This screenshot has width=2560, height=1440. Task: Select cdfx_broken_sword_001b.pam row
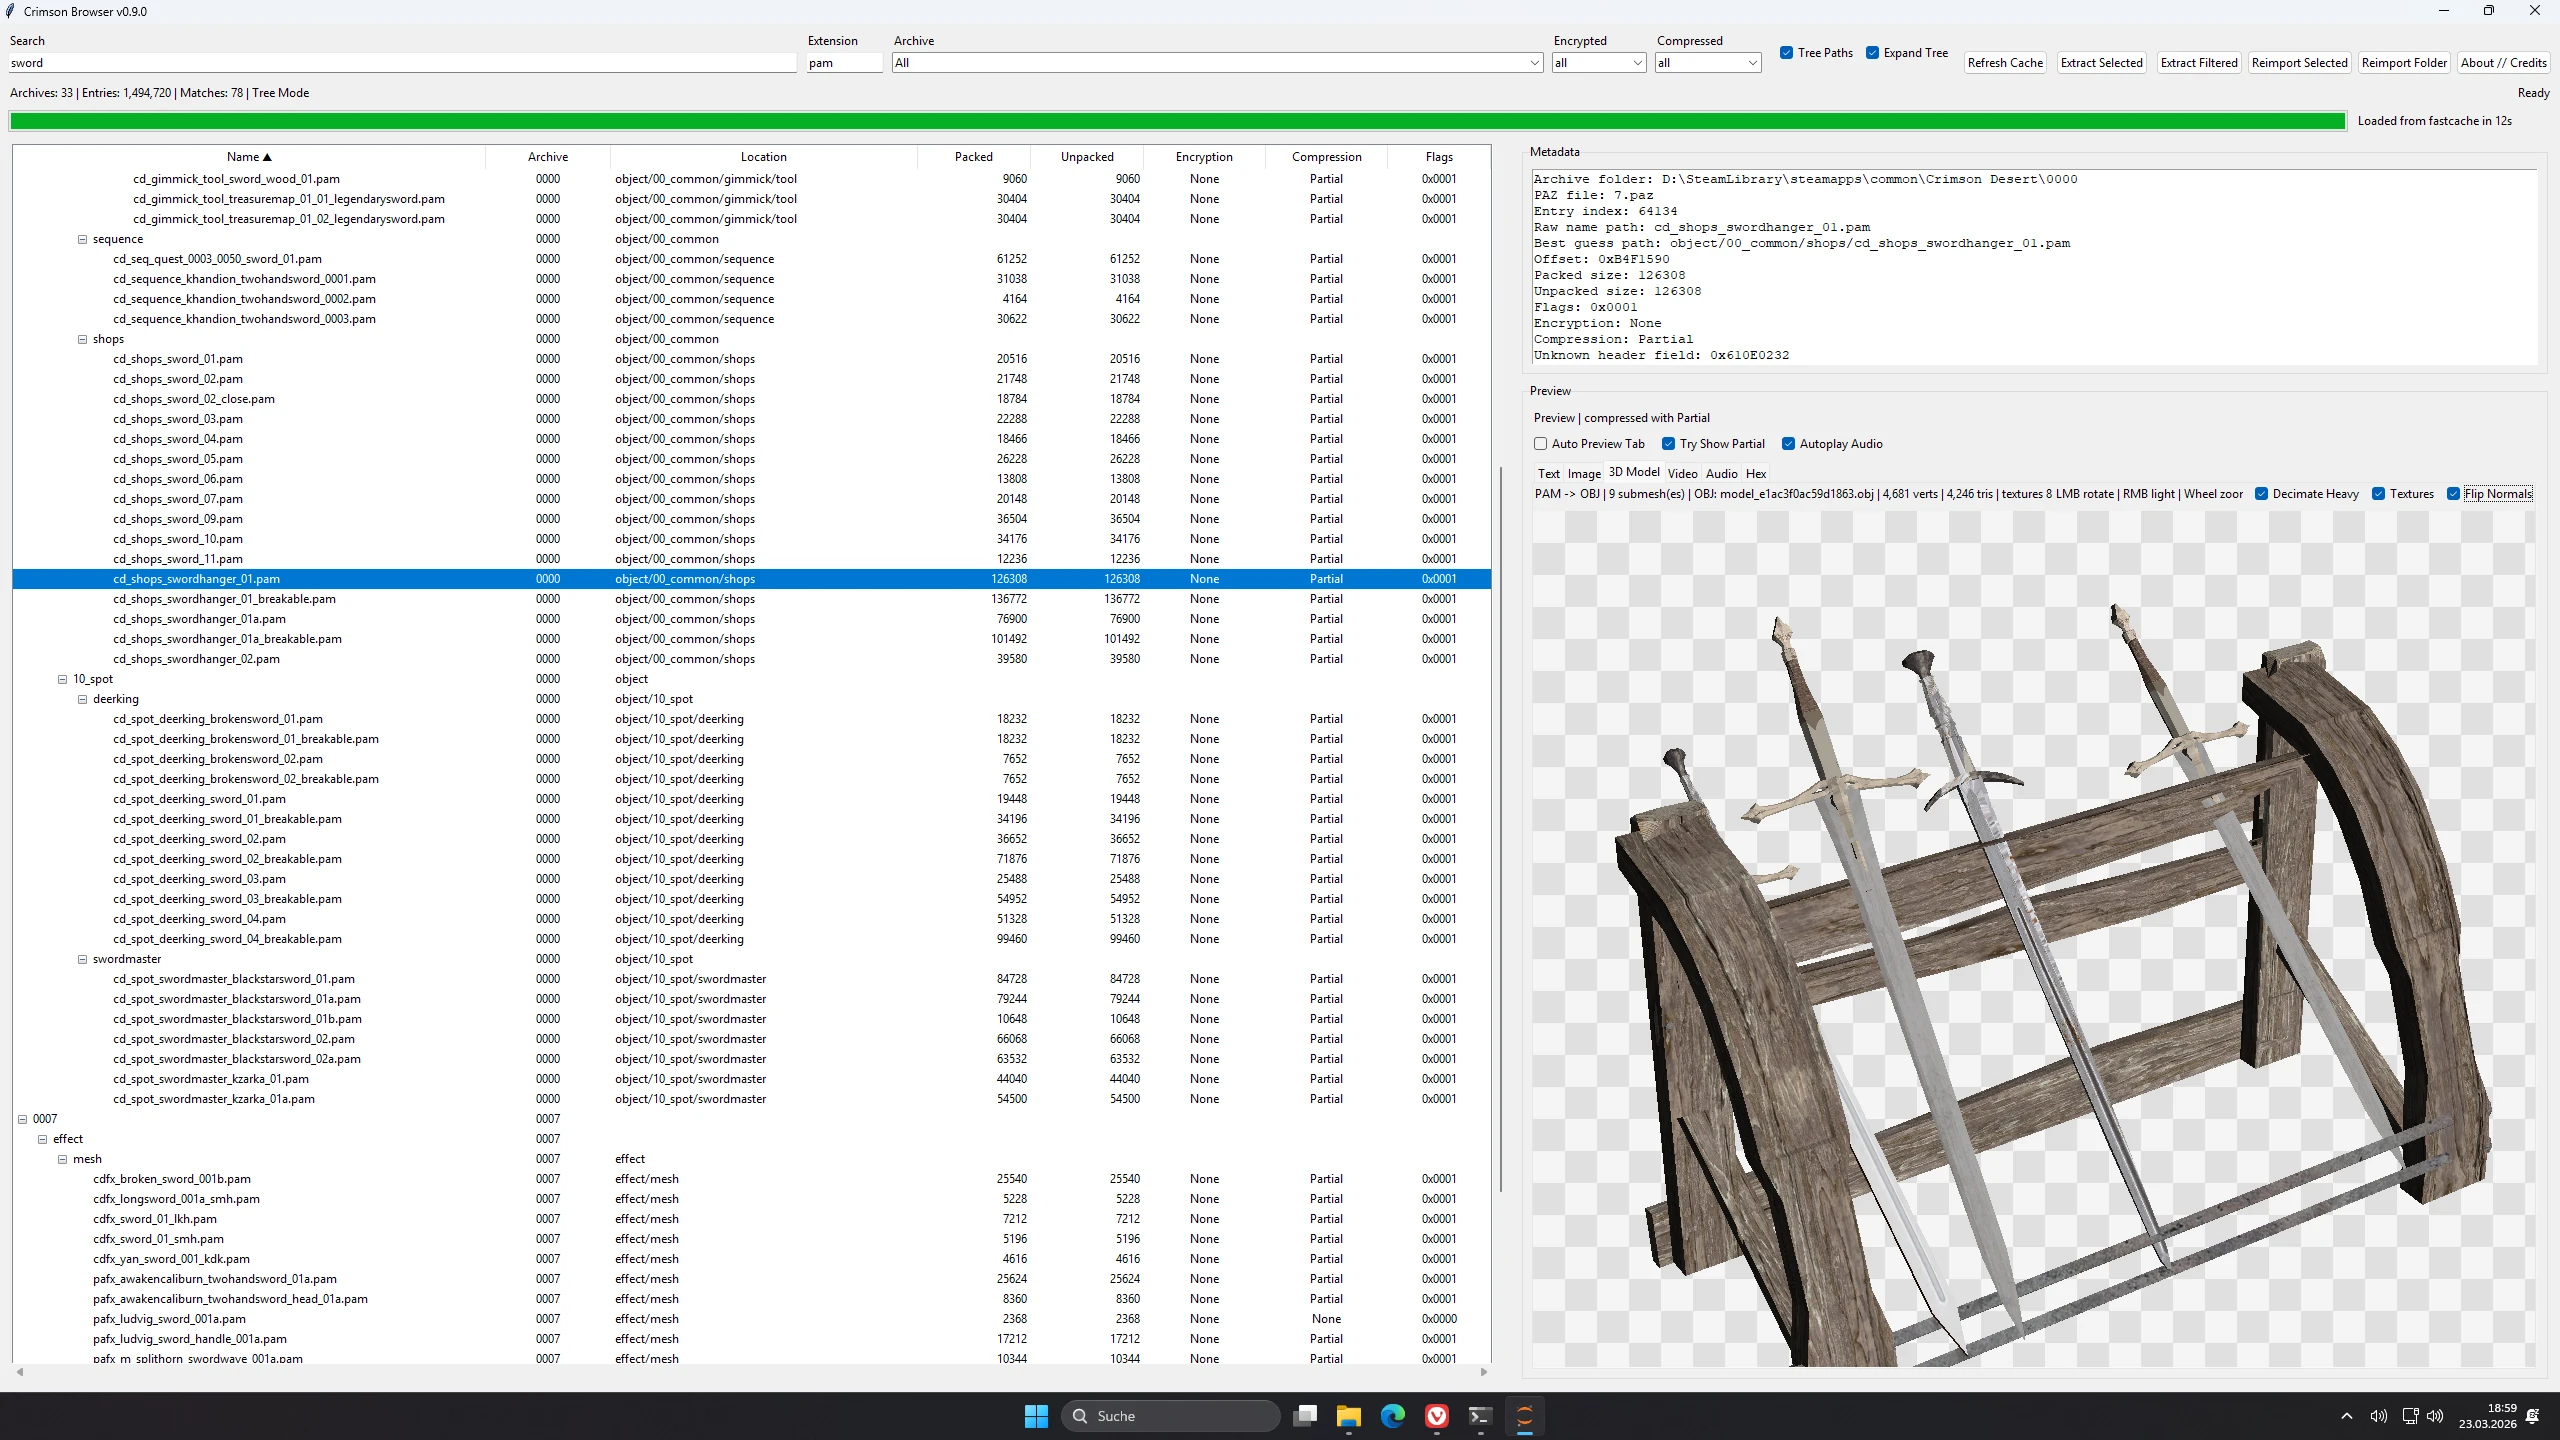pos(751,1179)
